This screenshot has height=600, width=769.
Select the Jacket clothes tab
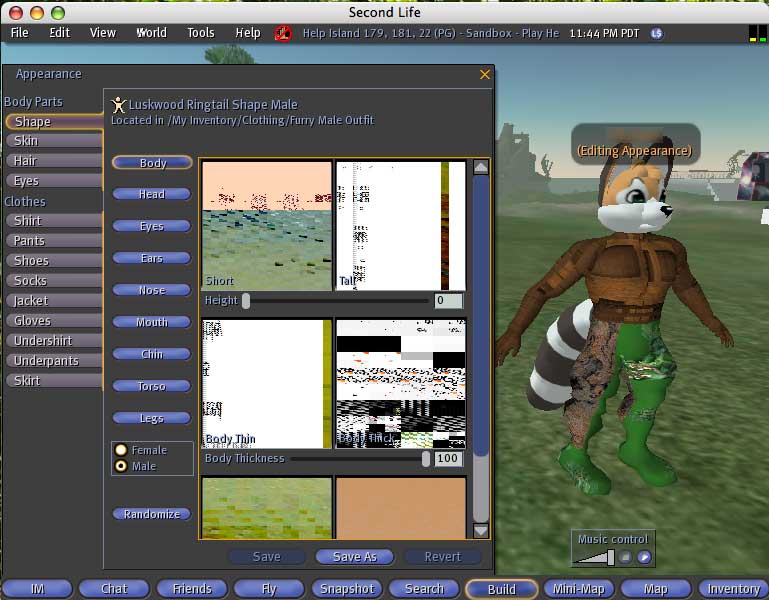point(54,300)
